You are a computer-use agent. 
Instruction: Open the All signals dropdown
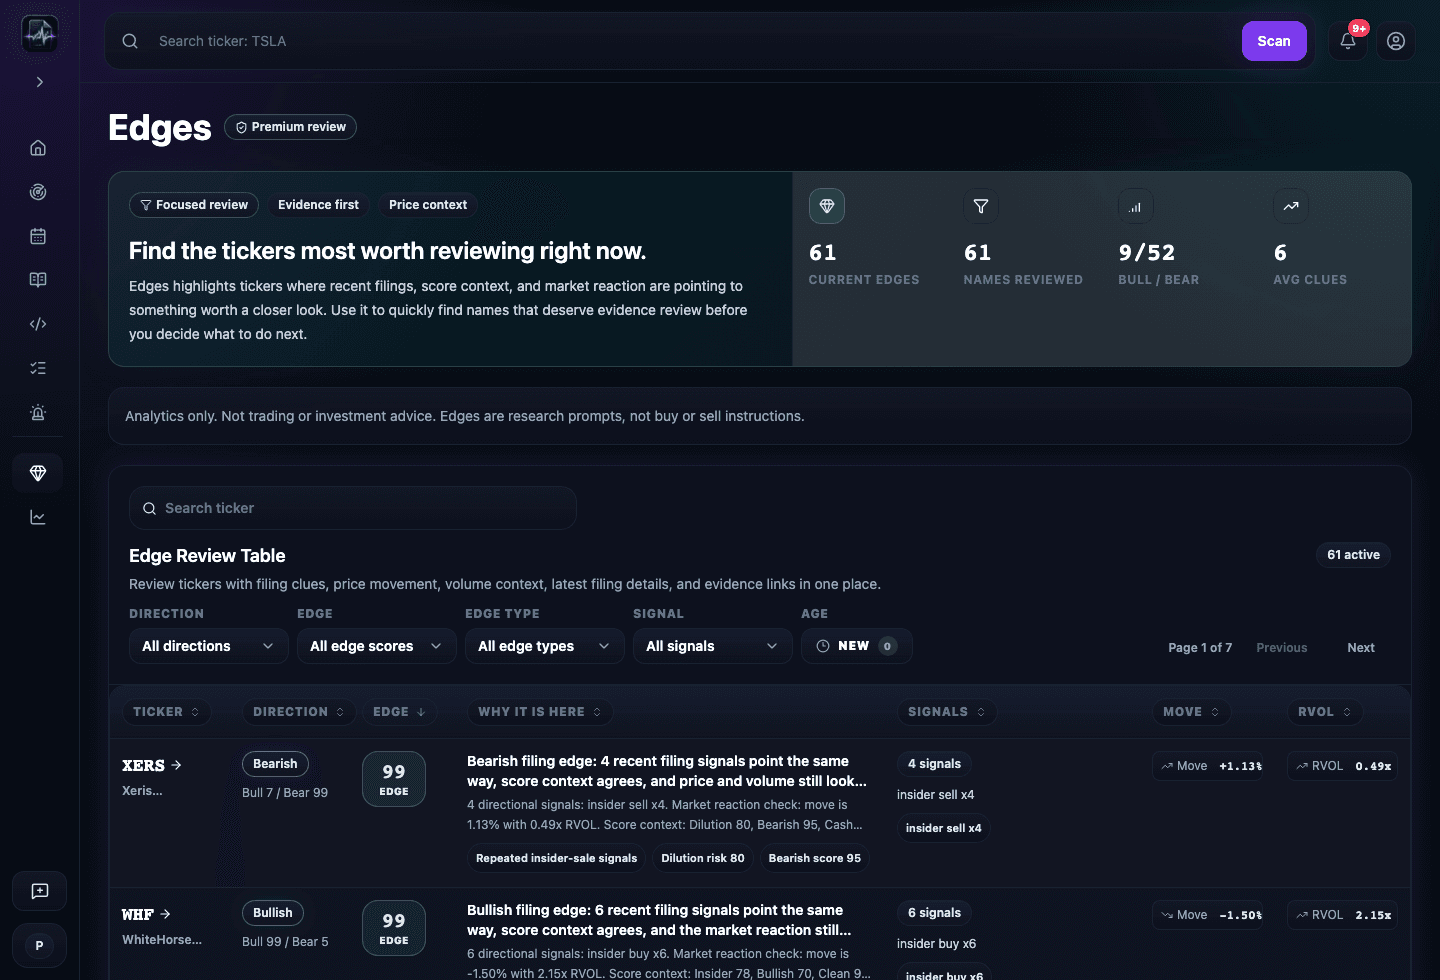(x=713, y=646)
